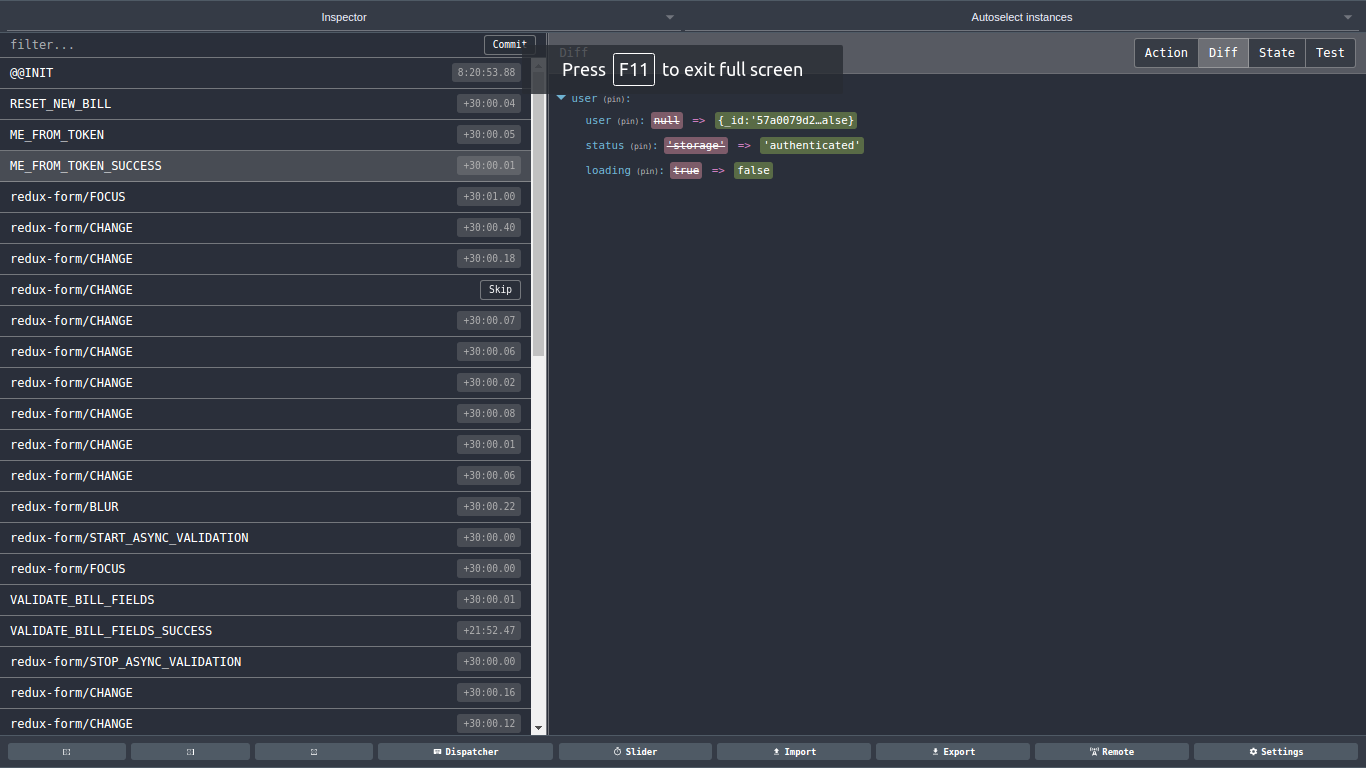This screenshot has height=768, width=1366.
Task: Pin the nested user property
Action: [x=630, y=121]
